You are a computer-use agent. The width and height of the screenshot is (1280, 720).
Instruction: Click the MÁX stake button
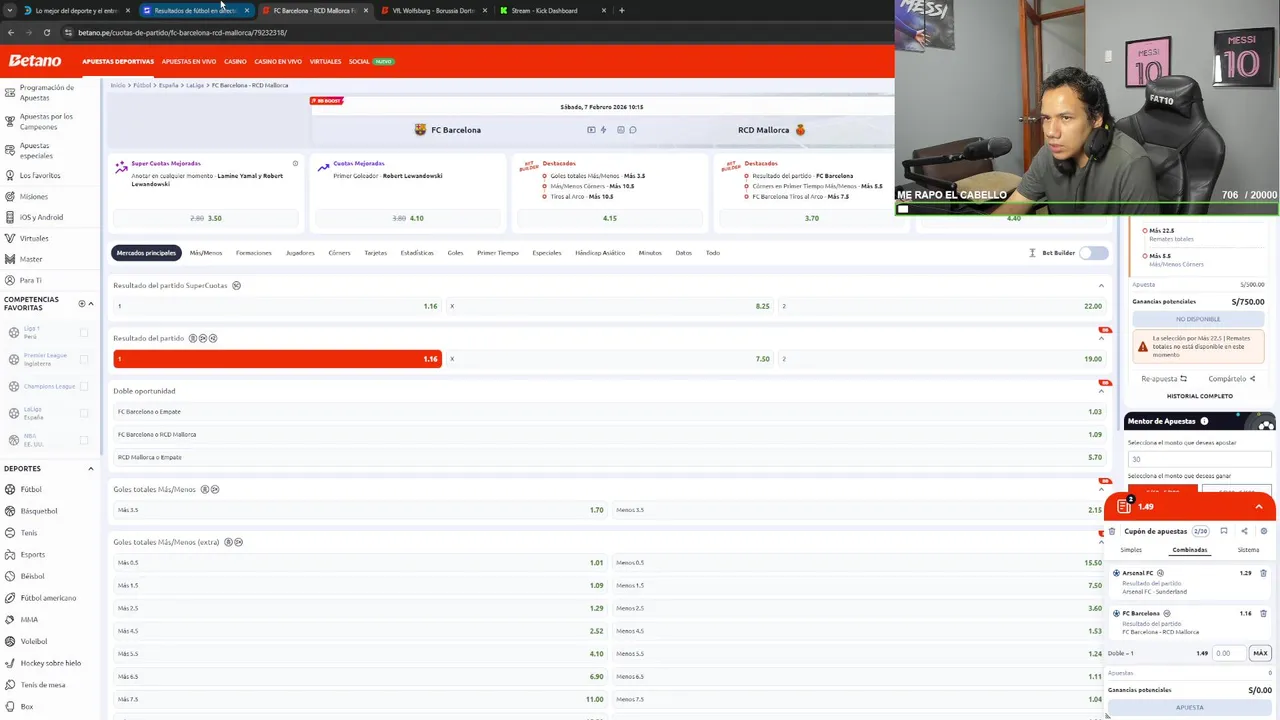pyautogui.click(x=1260, y=653)
